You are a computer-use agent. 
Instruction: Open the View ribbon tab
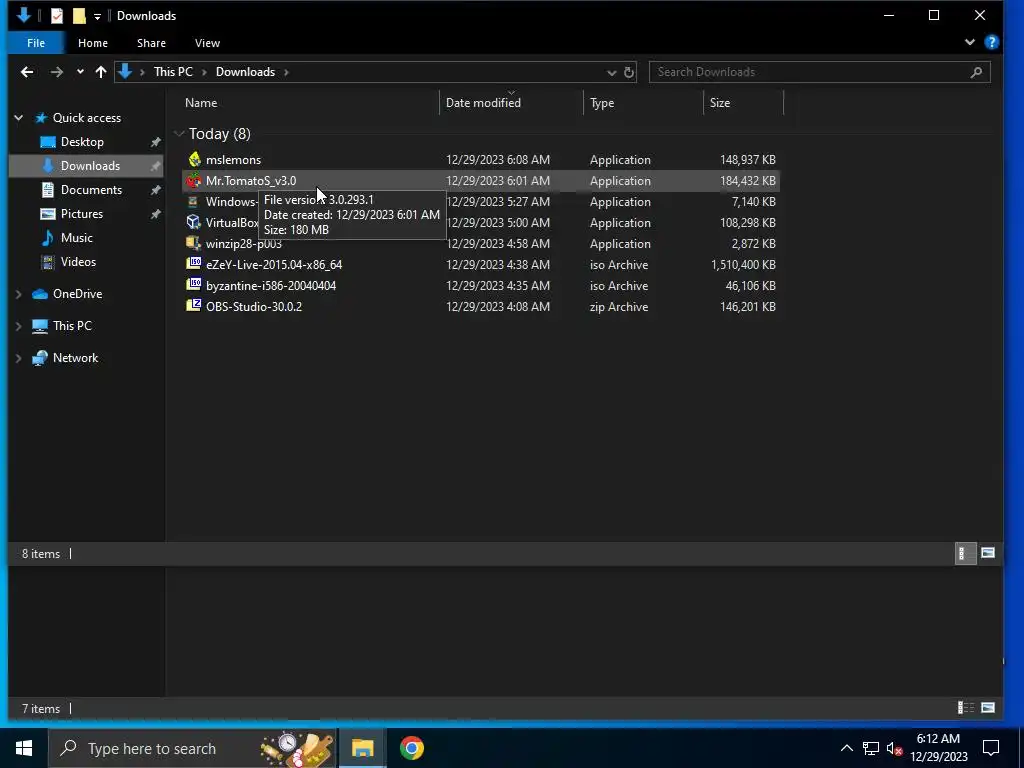pos(207,43)
